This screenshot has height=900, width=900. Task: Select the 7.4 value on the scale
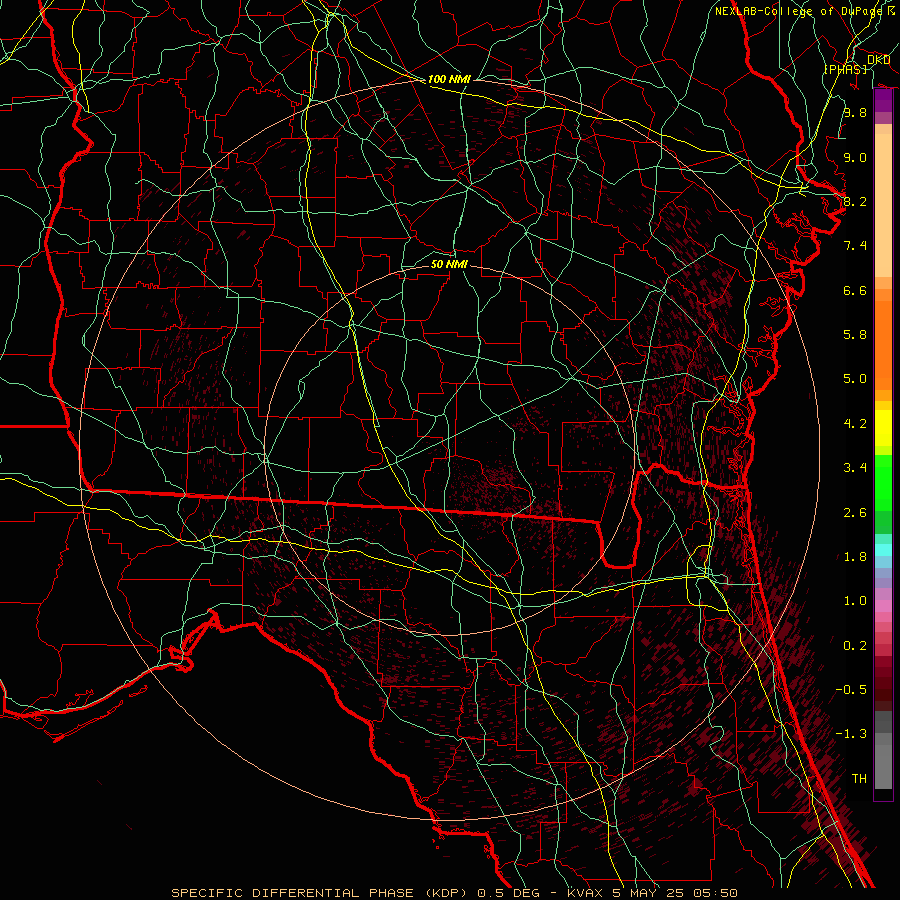[x=855, y=246]
